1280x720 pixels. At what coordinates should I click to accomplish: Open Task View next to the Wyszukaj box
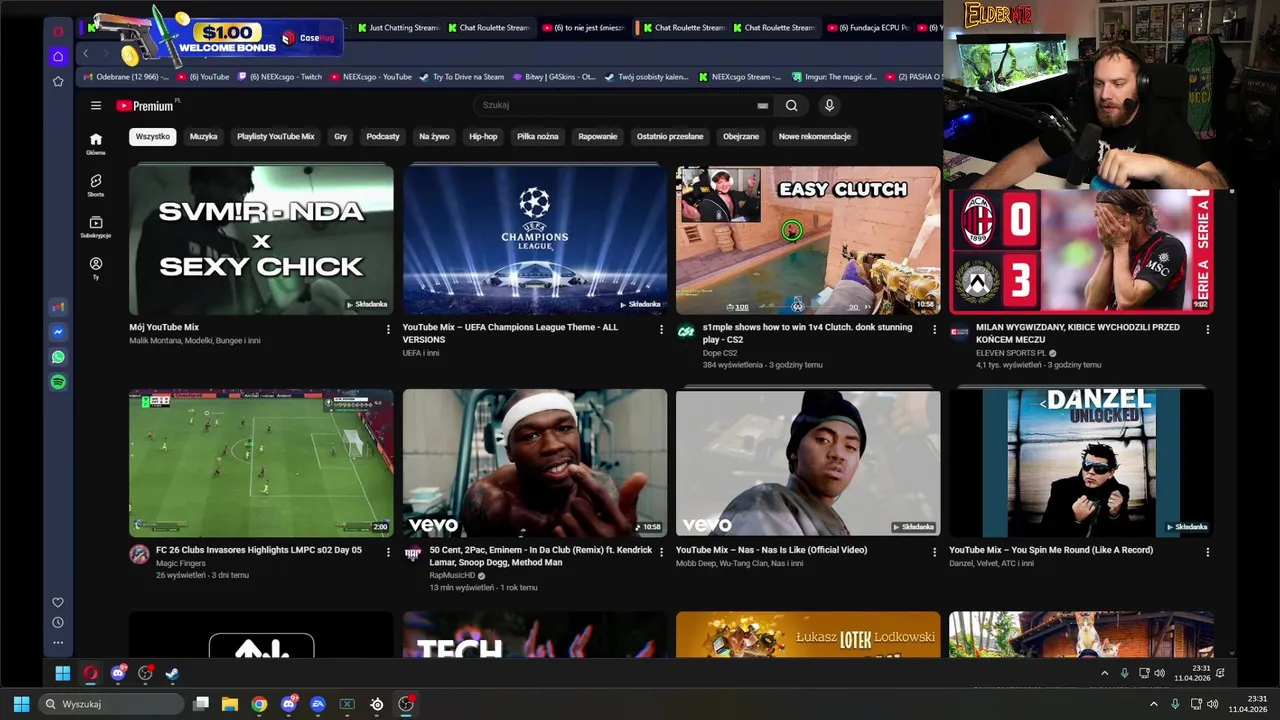coord(201,704)
